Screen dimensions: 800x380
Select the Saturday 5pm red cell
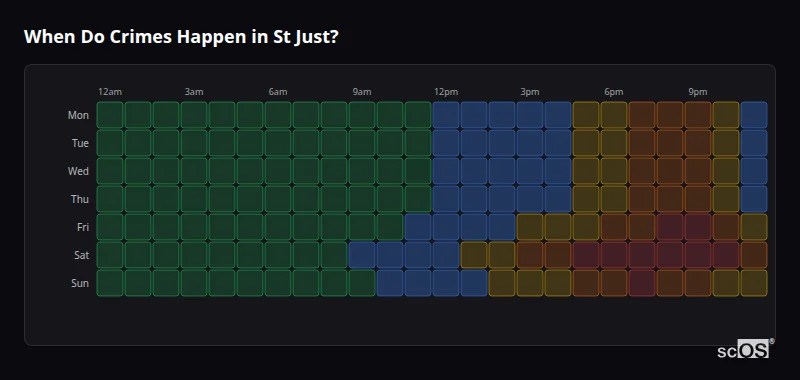point(586,255)
